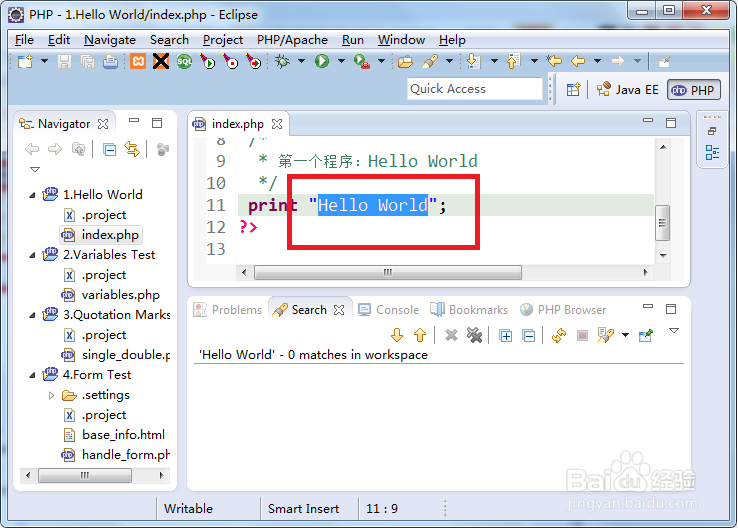Click Collapse All in Search view
738x530 pixels.
tap(529, 336)
